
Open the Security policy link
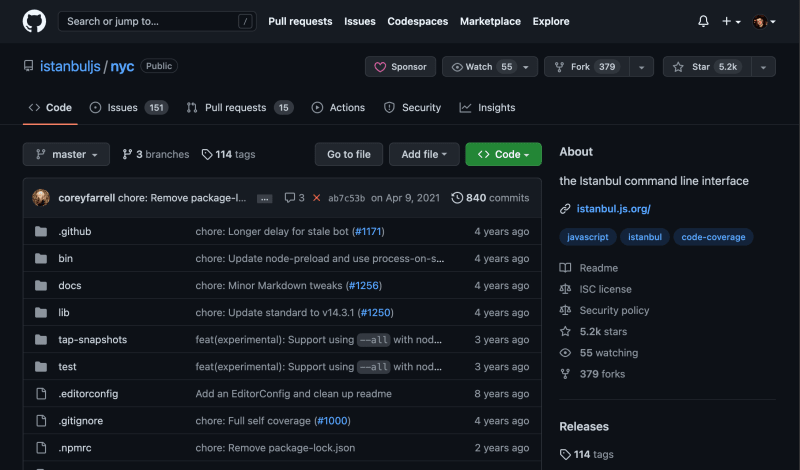coord(614,311)
